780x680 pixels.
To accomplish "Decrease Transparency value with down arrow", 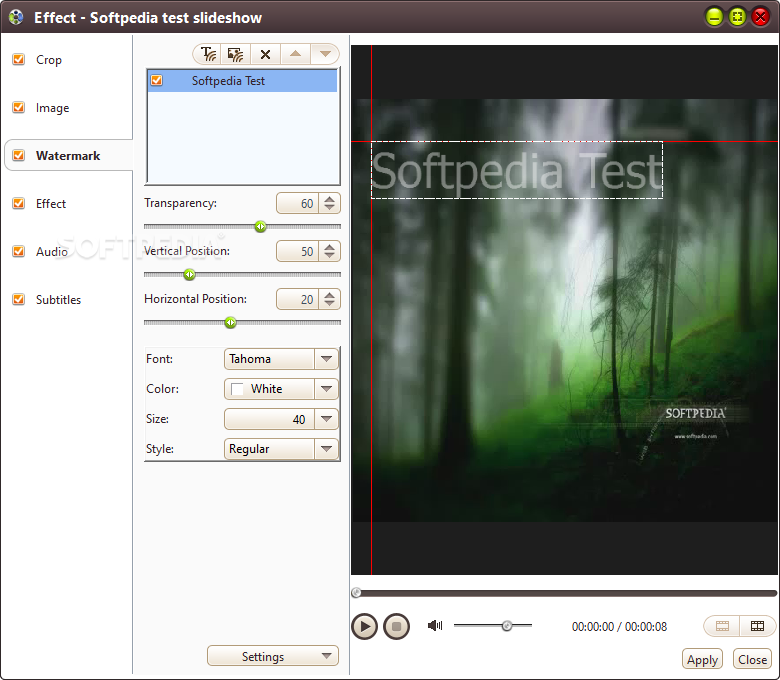I will [329, 207].
